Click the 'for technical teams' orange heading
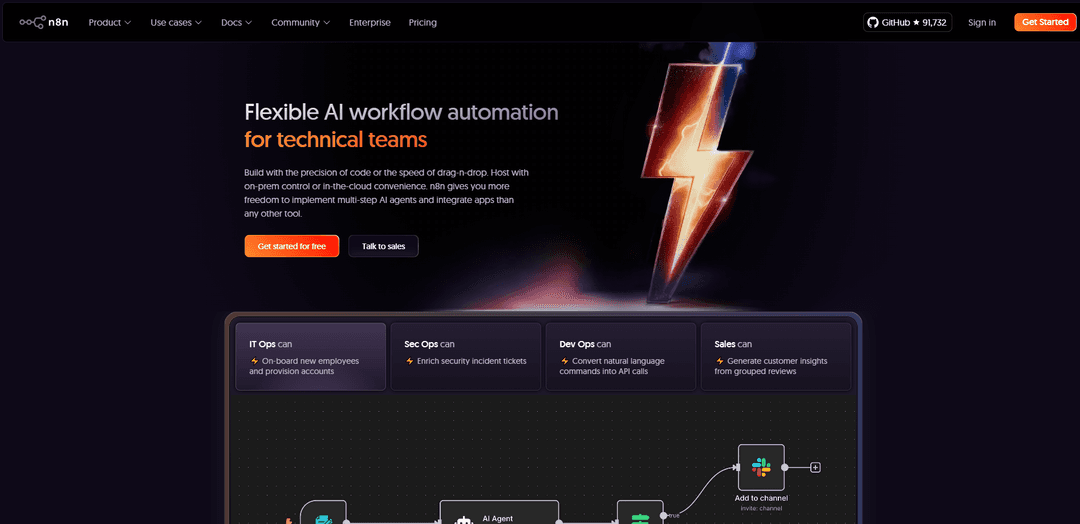The image size is (1080, 524). 335,140
